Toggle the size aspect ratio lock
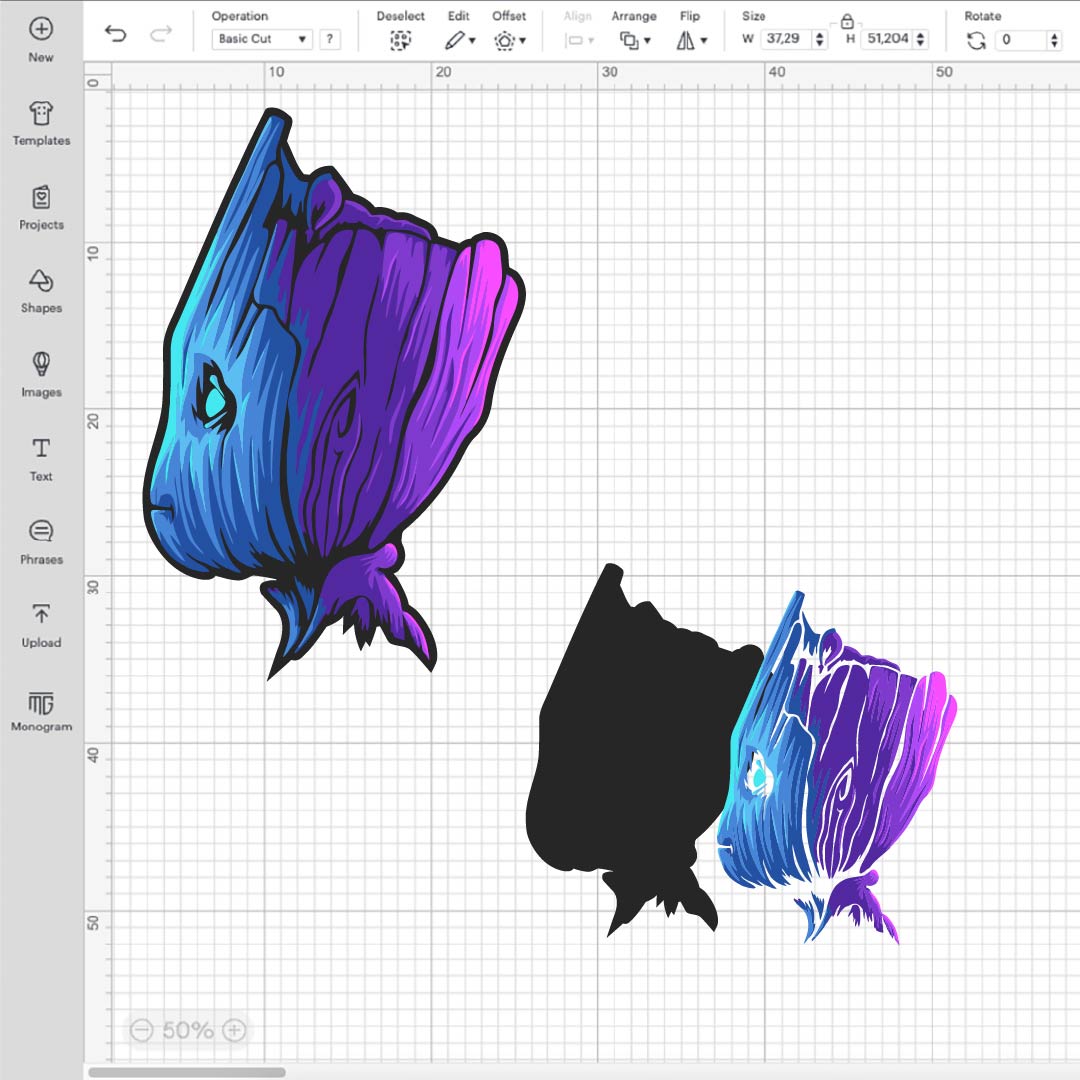The width and height of the screenshot is (1080, 1080). 847,22
